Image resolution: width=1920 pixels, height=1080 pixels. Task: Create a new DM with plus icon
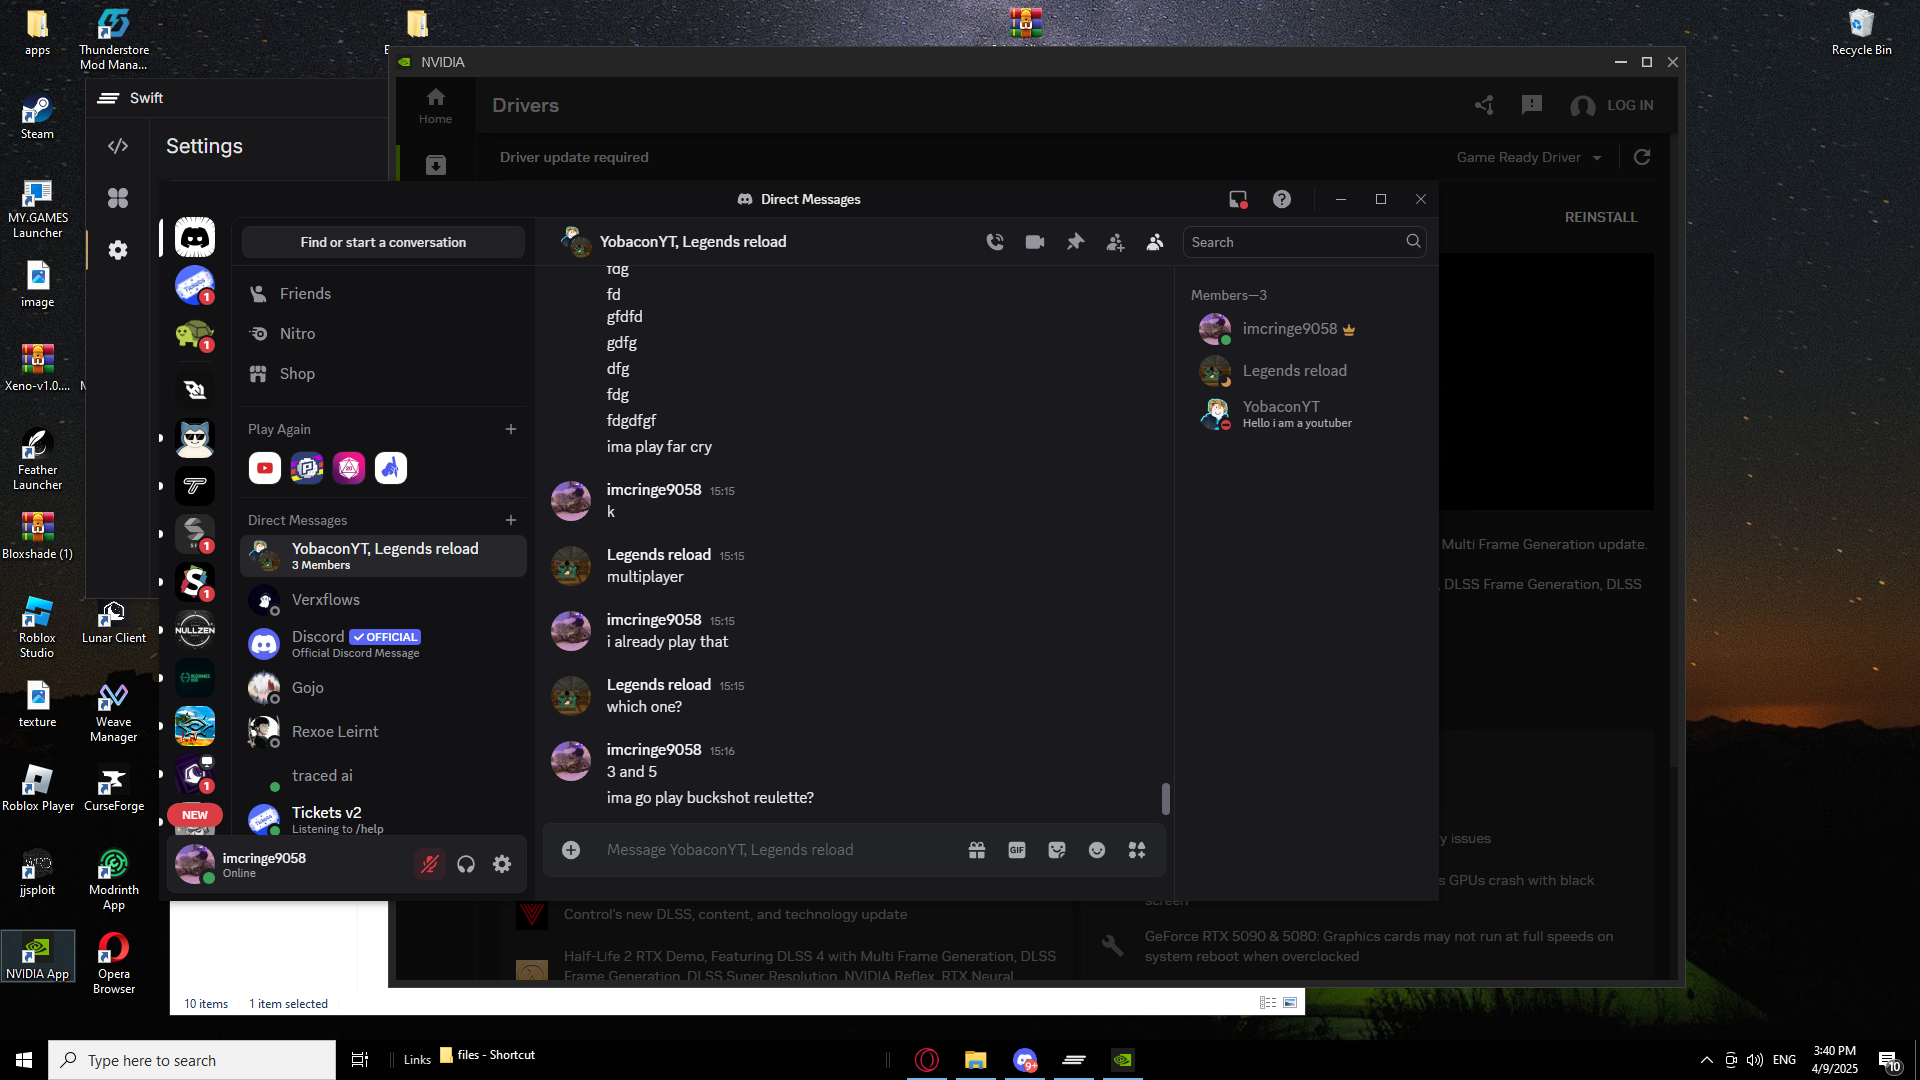511,520
